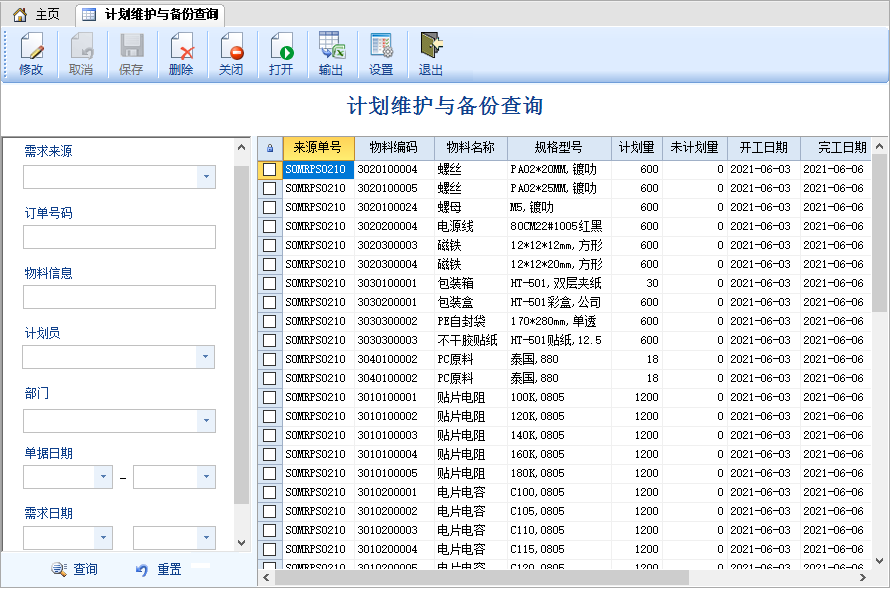The image size is (890, 589).
Task: Open the 需求来源 dropdown
Action: 206,177
